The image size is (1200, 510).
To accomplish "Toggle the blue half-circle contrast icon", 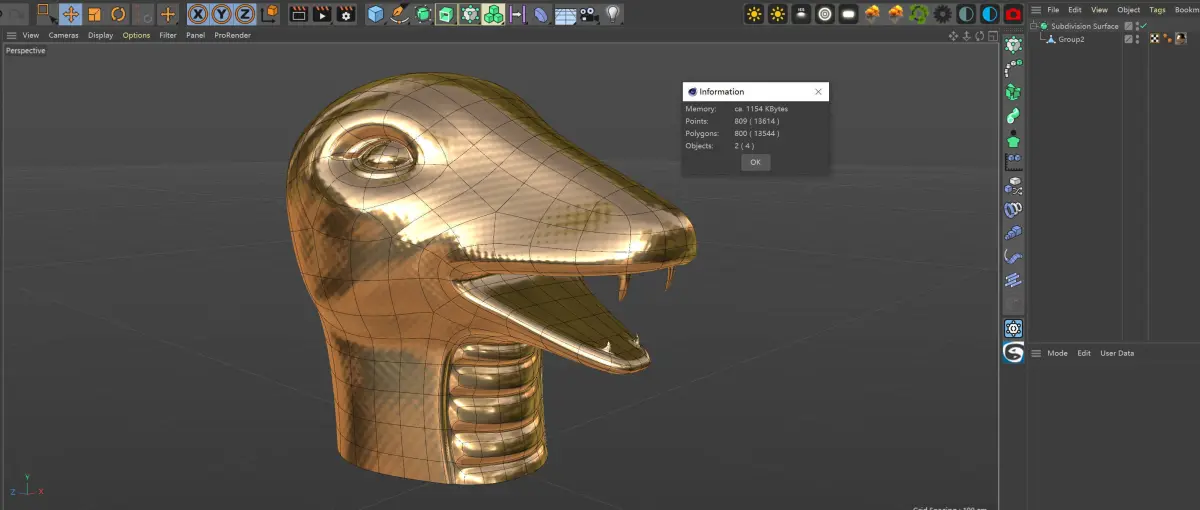I will point(989,14).
